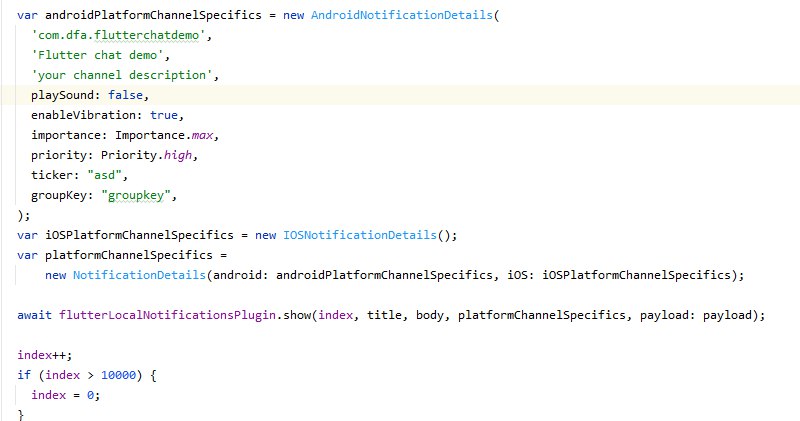
Task: Click the NotificationDetails constructor name
Action: coord(139,275)
